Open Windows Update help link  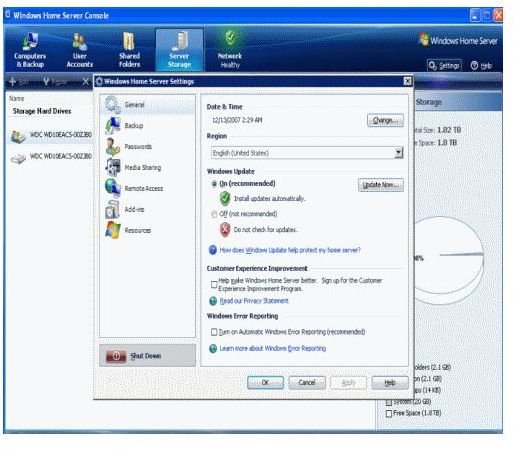[290, 250]
